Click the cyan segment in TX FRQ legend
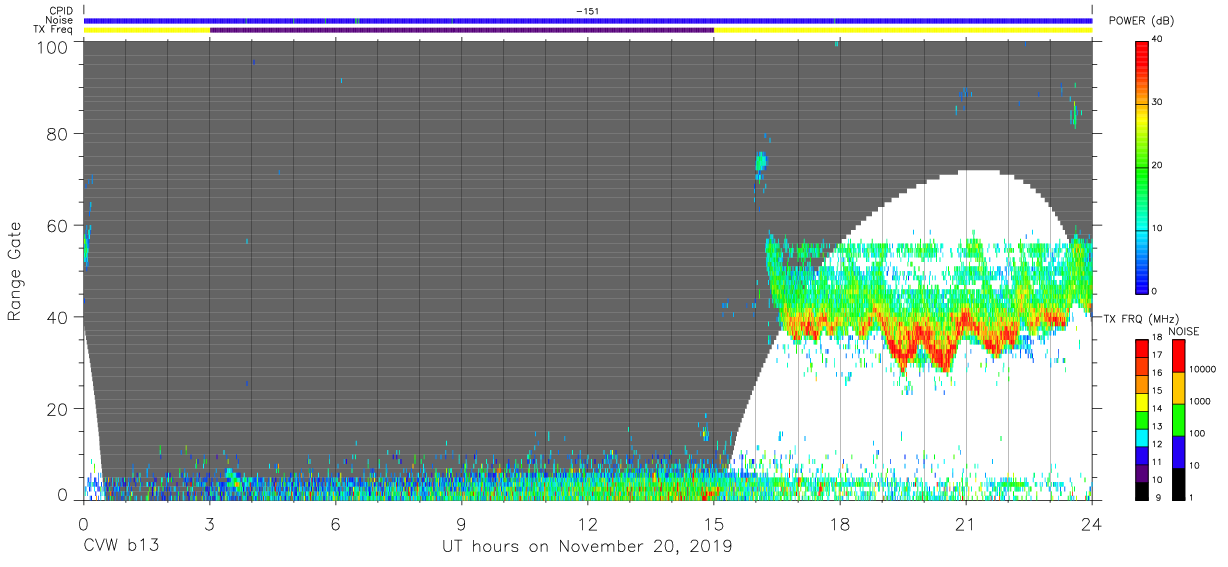The width and height of the screenshot is (1228, 567). coord(1142,438)
